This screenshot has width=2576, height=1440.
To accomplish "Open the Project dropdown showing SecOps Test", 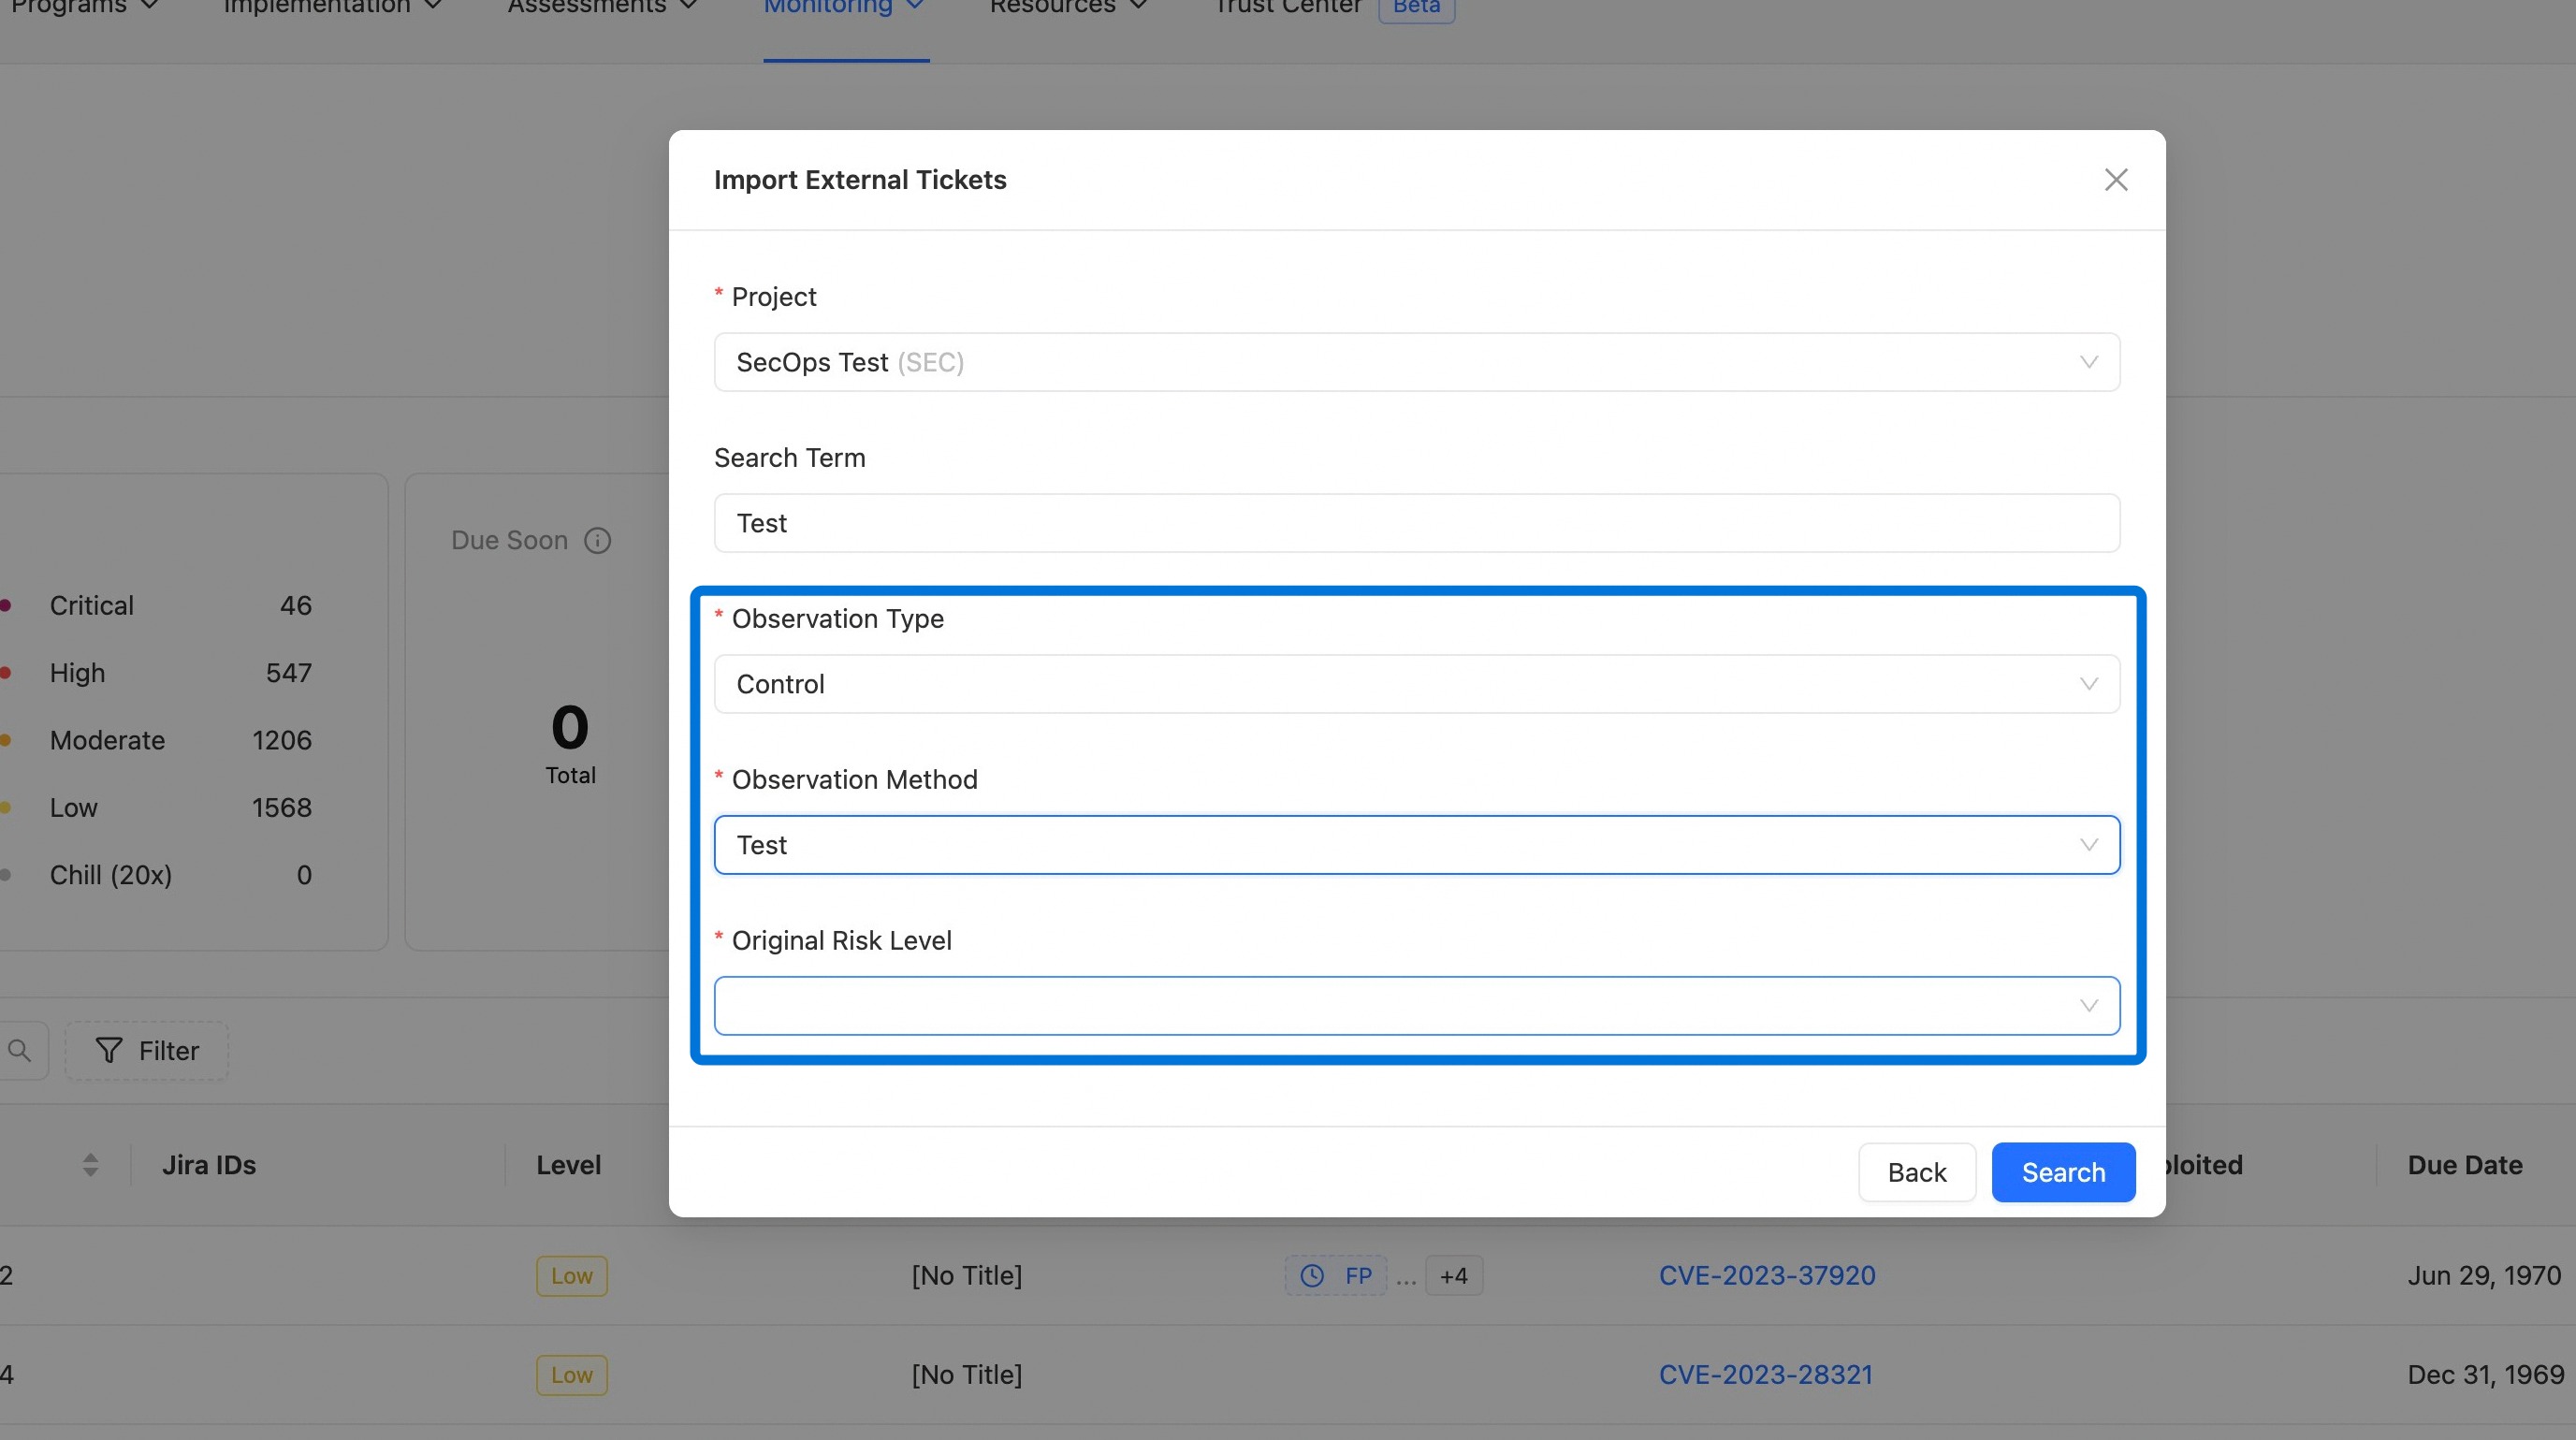I will coord(1416,362).
